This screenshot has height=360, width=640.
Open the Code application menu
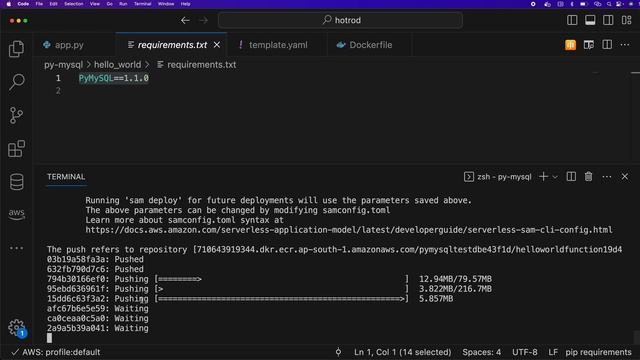tap(23, 4)
